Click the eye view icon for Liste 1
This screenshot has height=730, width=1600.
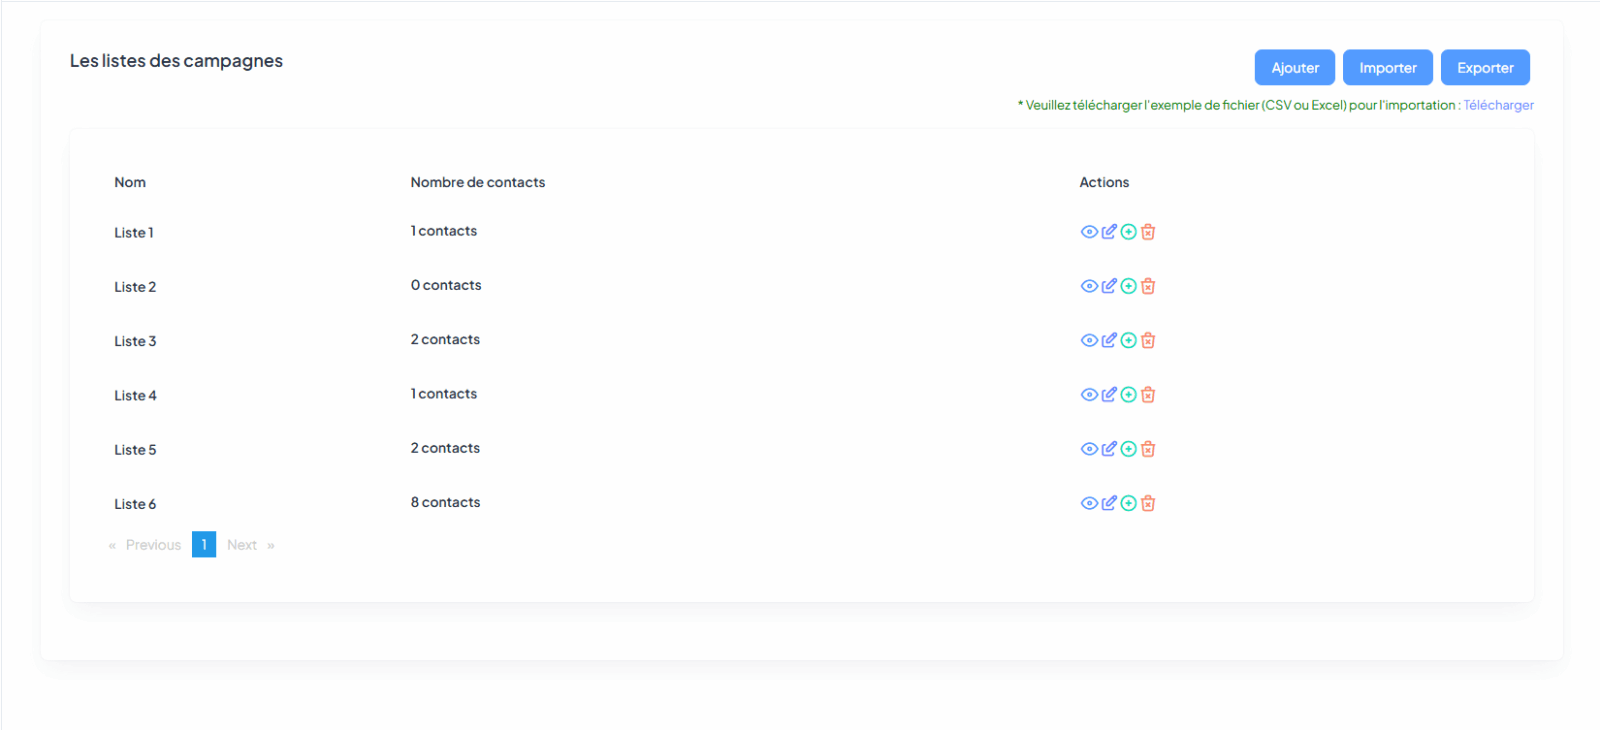pyautogui.click(x=1089, y=232)
